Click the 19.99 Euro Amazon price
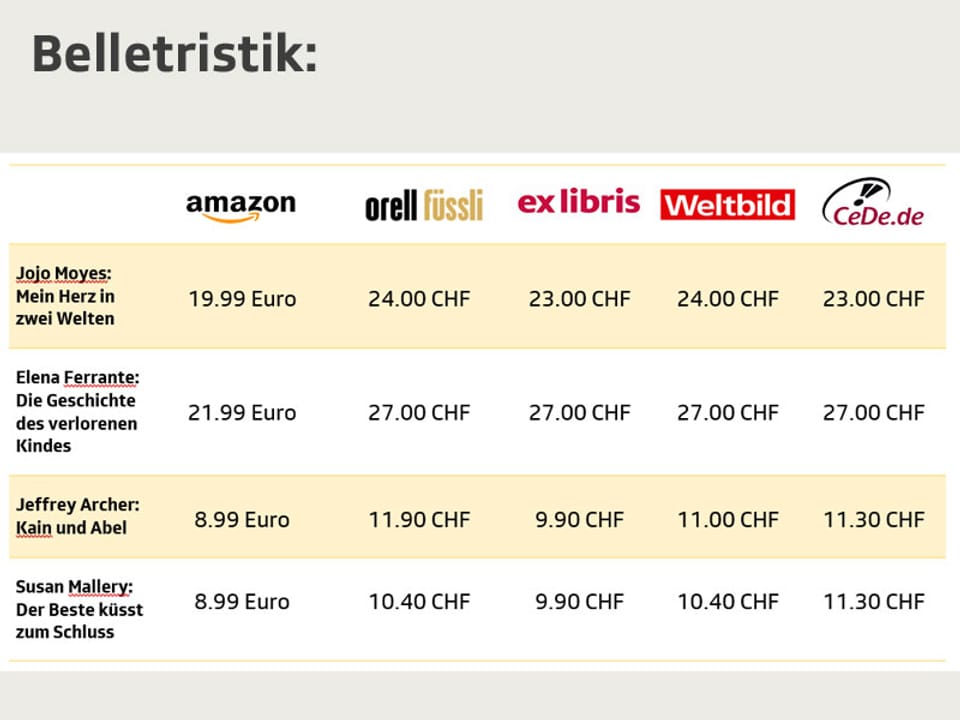This screenshot has width=960, height=720. coord(242,299)
